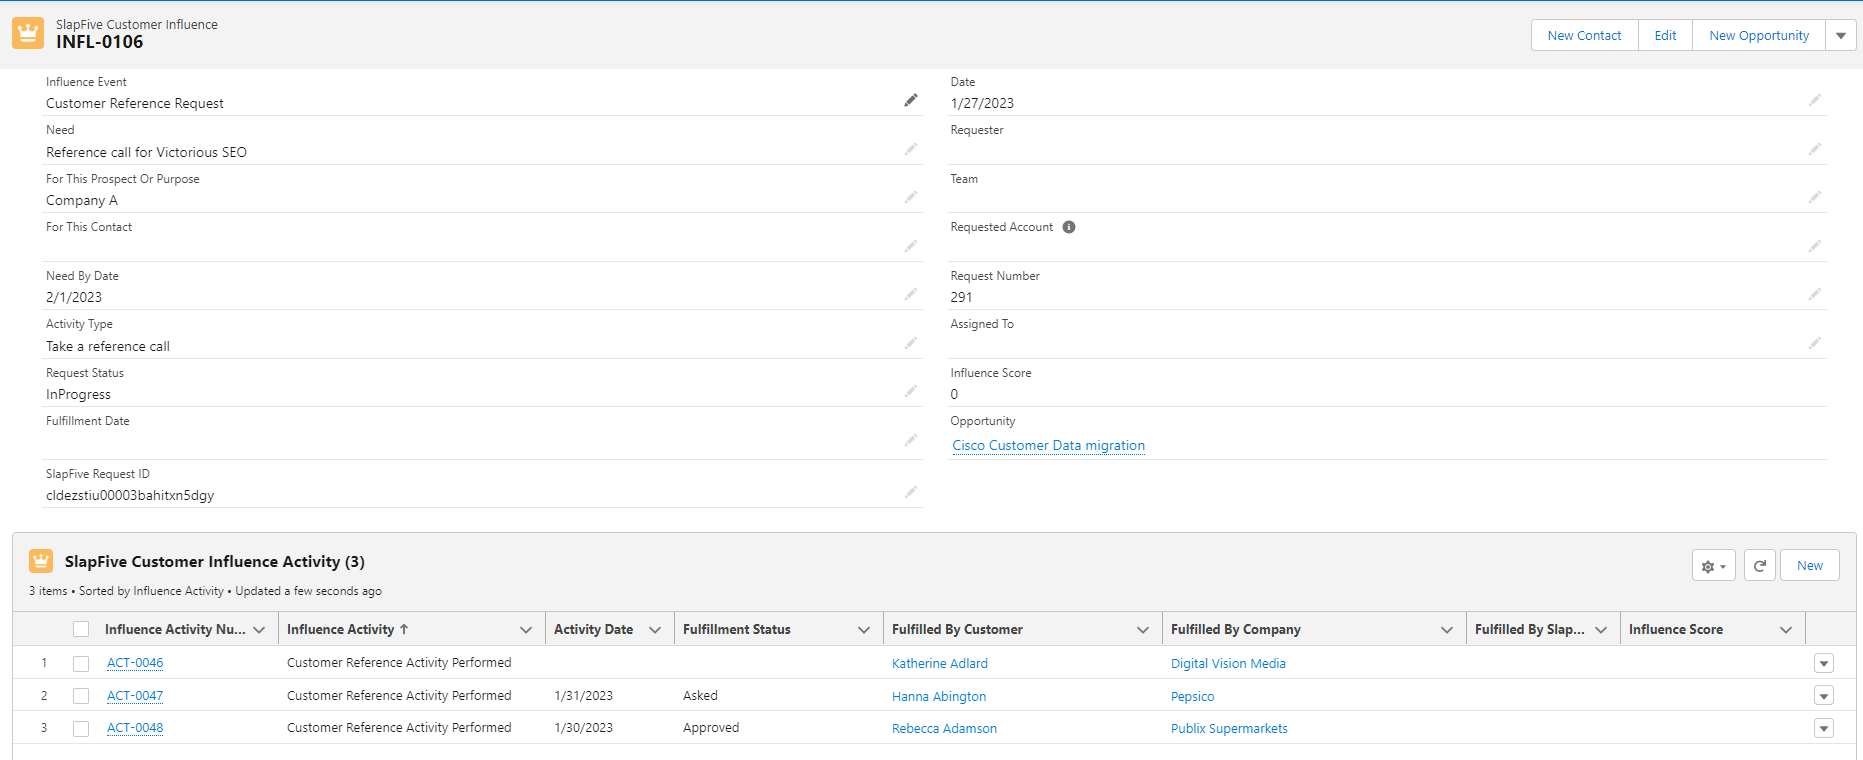Edit the SlapFive Request ID pencil icon

pos(910,492)
